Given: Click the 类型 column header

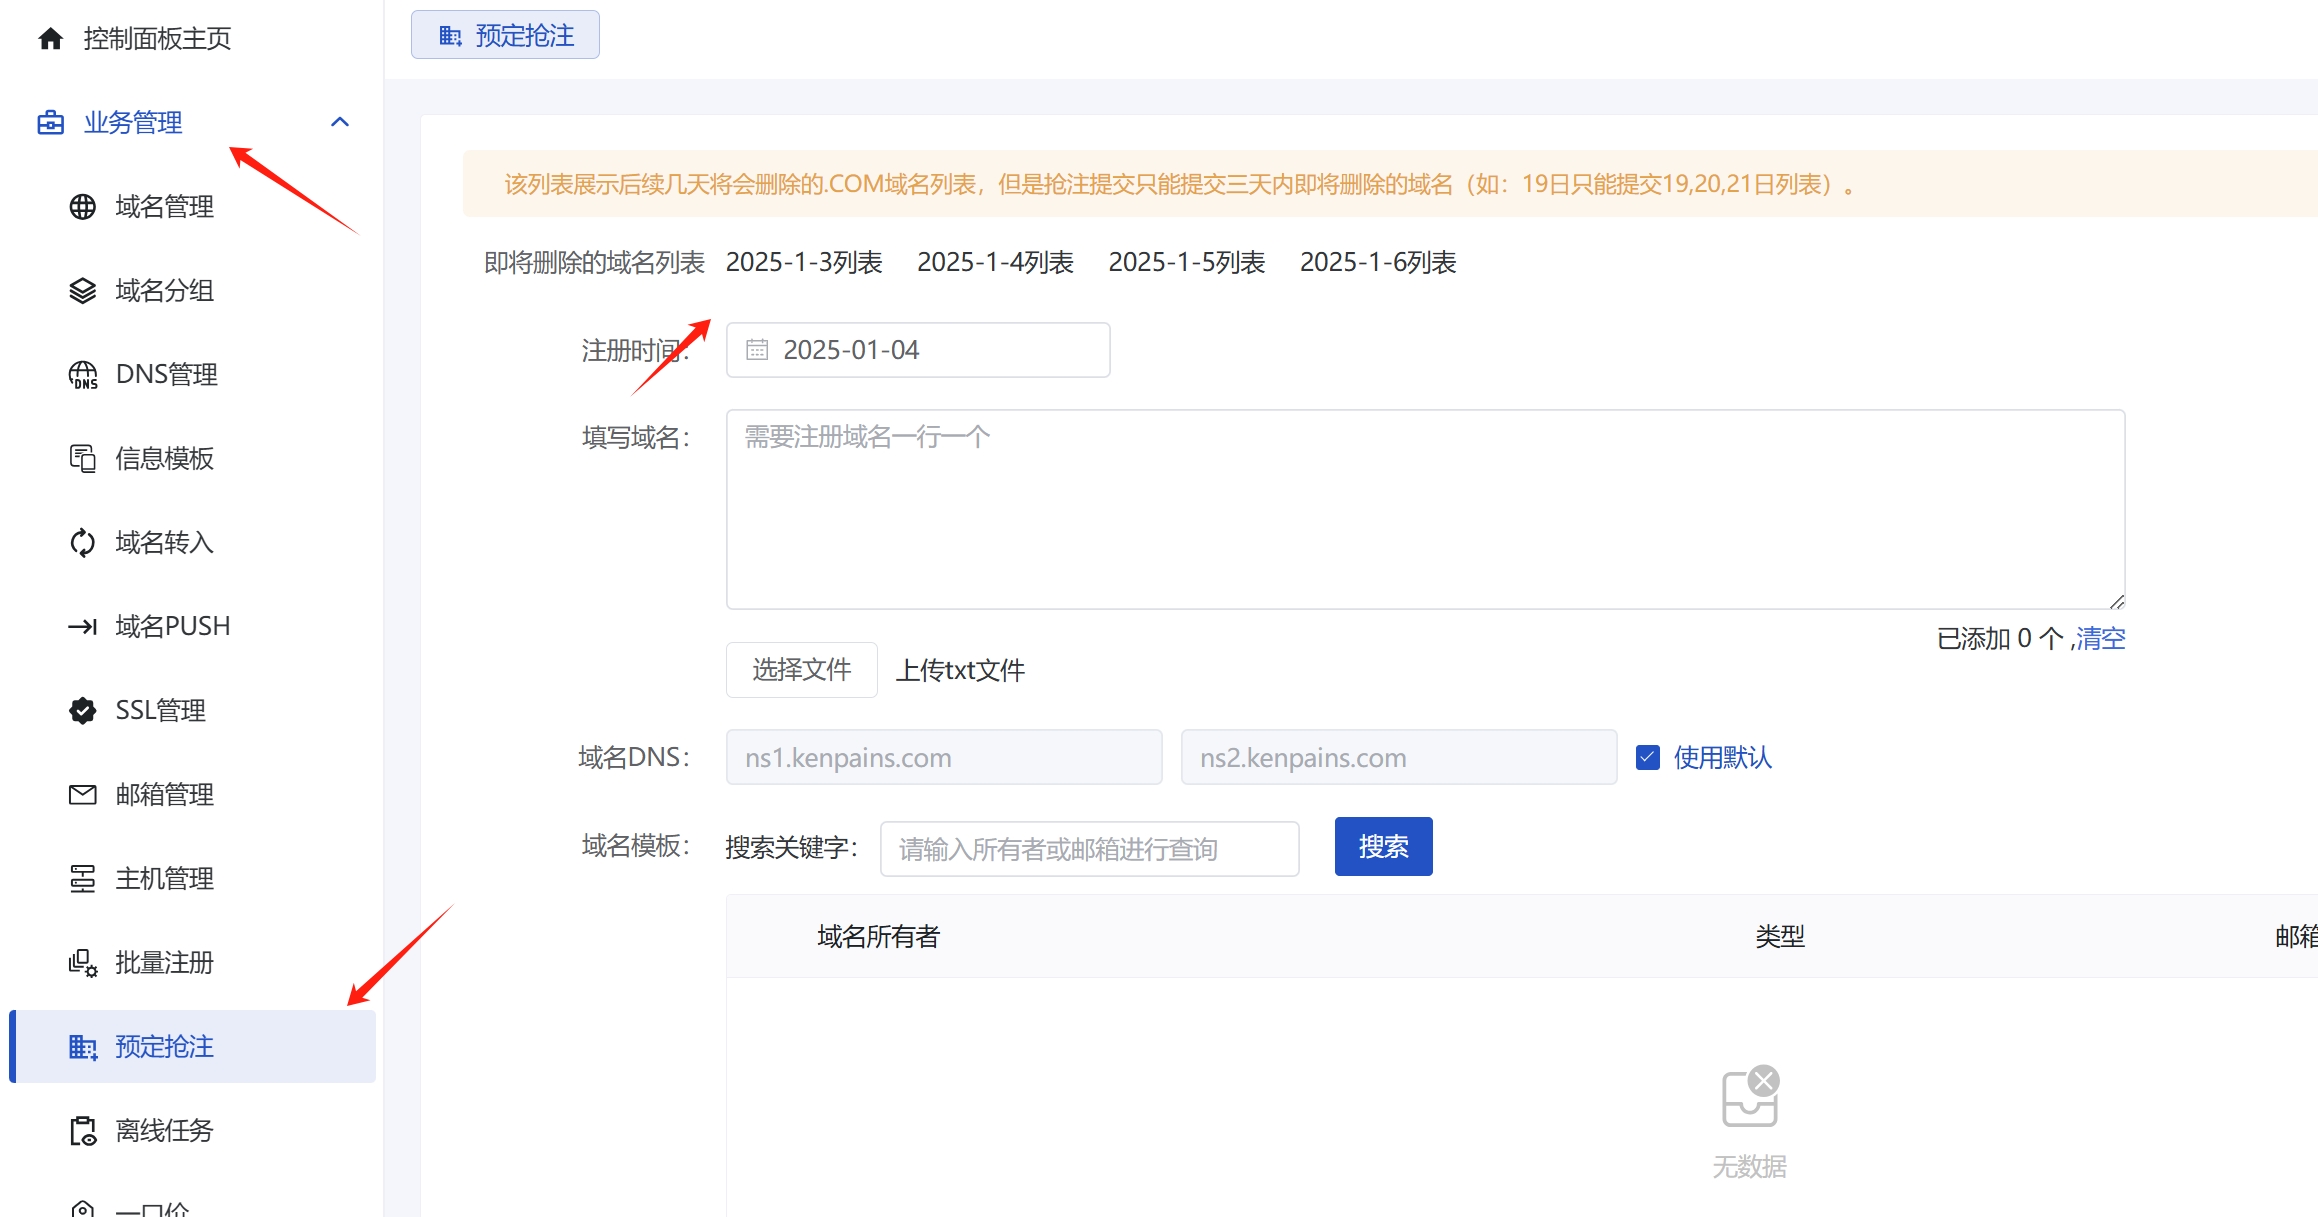Looking at the screenshot, I should [1781, 937].
